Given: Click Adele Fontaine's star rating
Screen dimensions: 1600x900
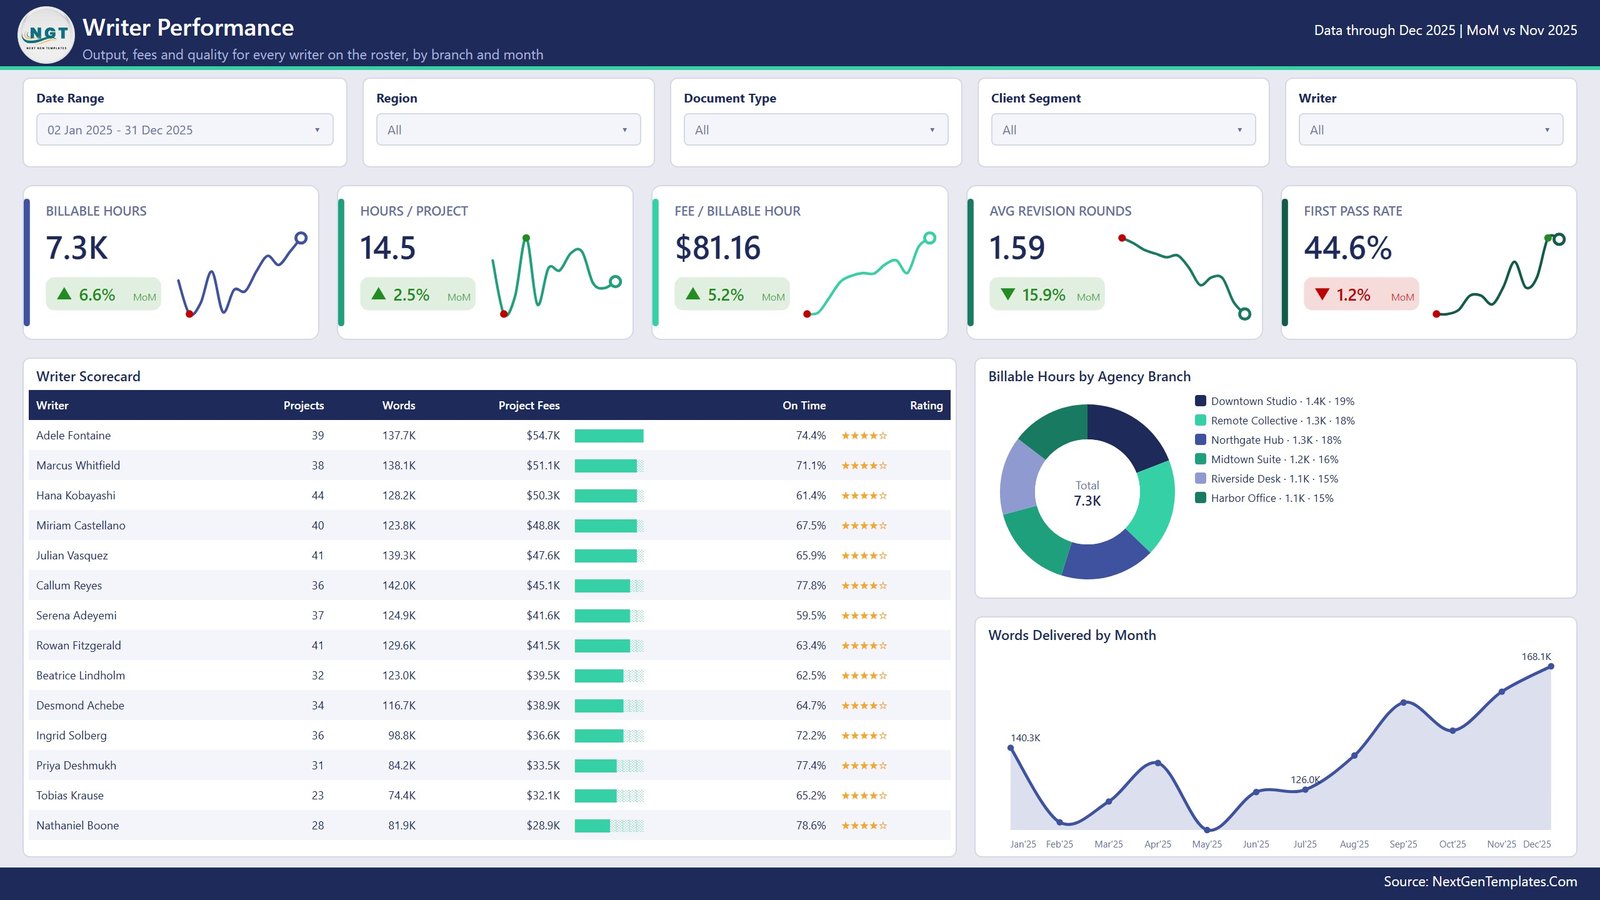Looking at the screenshot, I should coord(864,435).
